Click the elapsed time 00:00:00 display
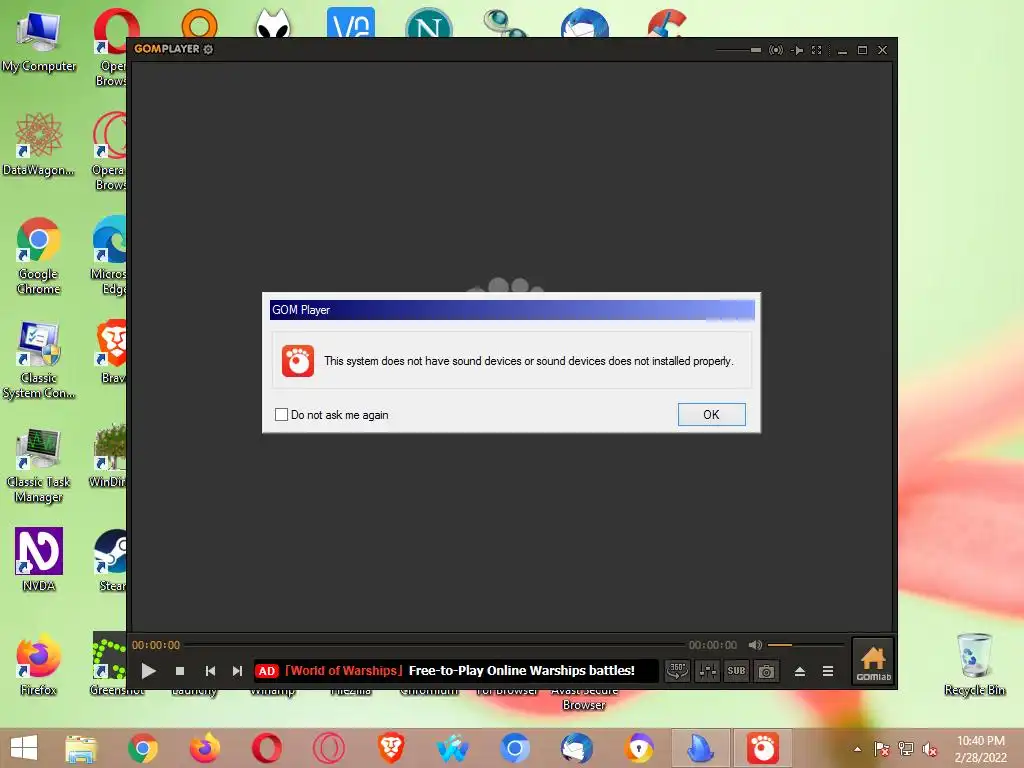This screenshot has height=768, width=1024. pos(155,645)
